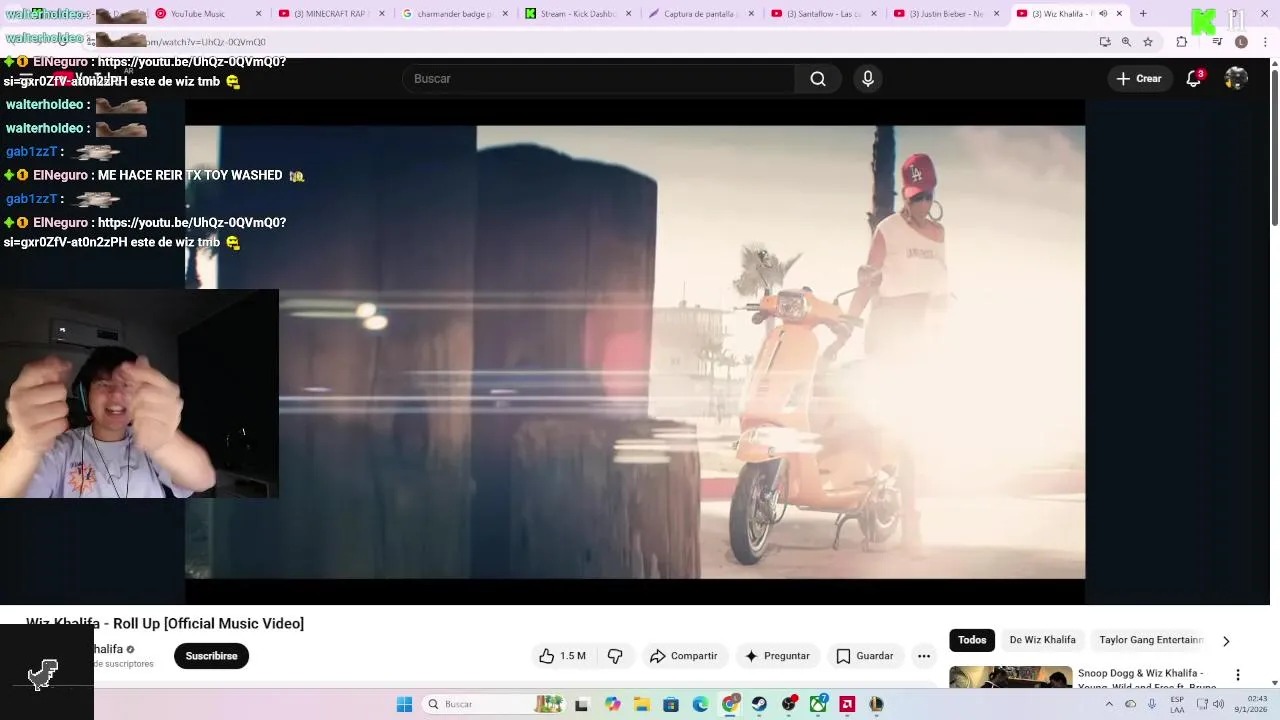Click tray microphone icon

[x=1152, y=704]
